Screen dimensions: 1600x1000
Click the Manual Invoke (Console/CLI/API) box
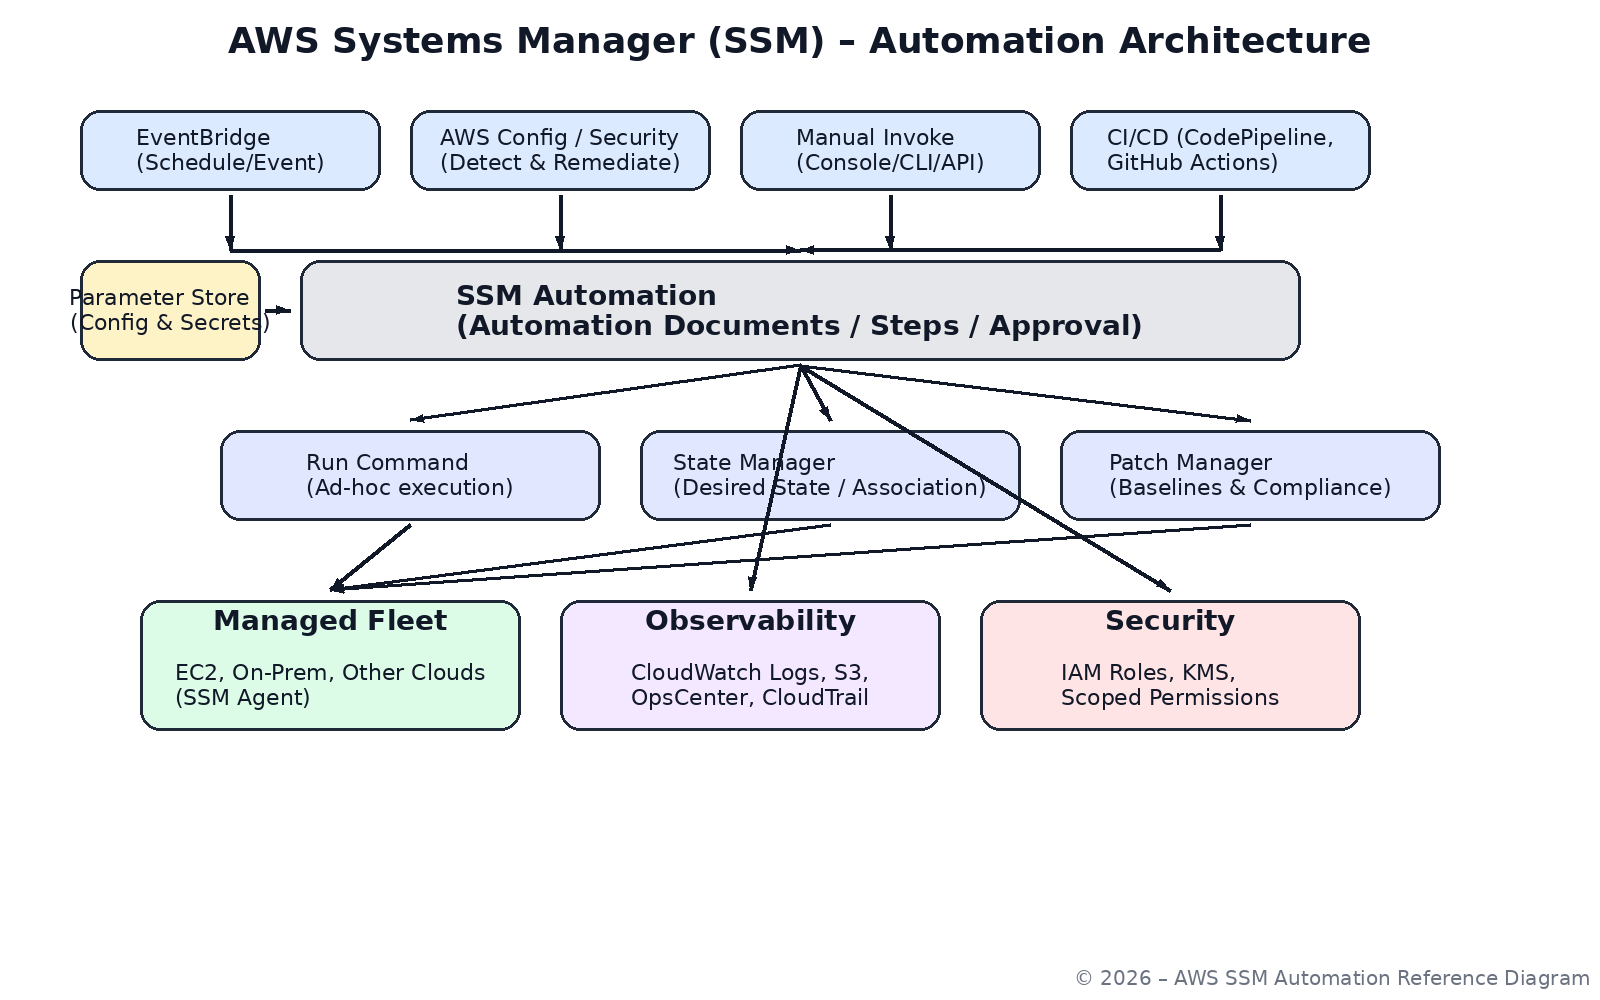point(890,150)
